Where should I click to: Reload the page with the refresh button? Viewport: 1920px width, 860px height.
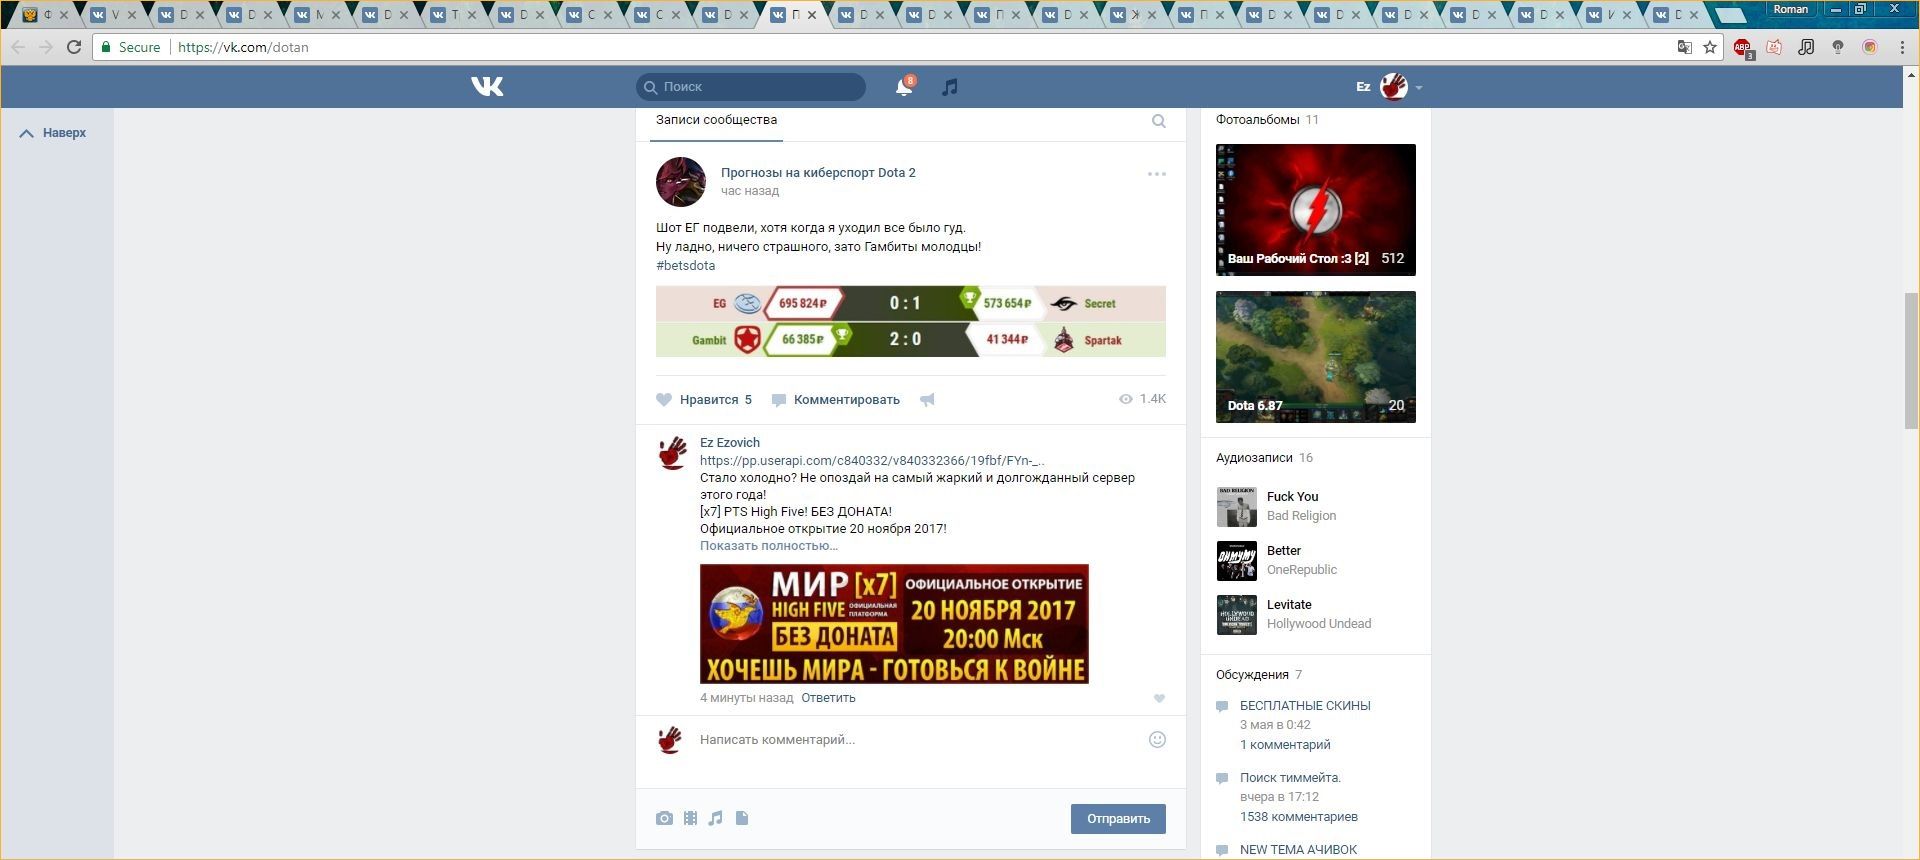(x=74, y=47)
